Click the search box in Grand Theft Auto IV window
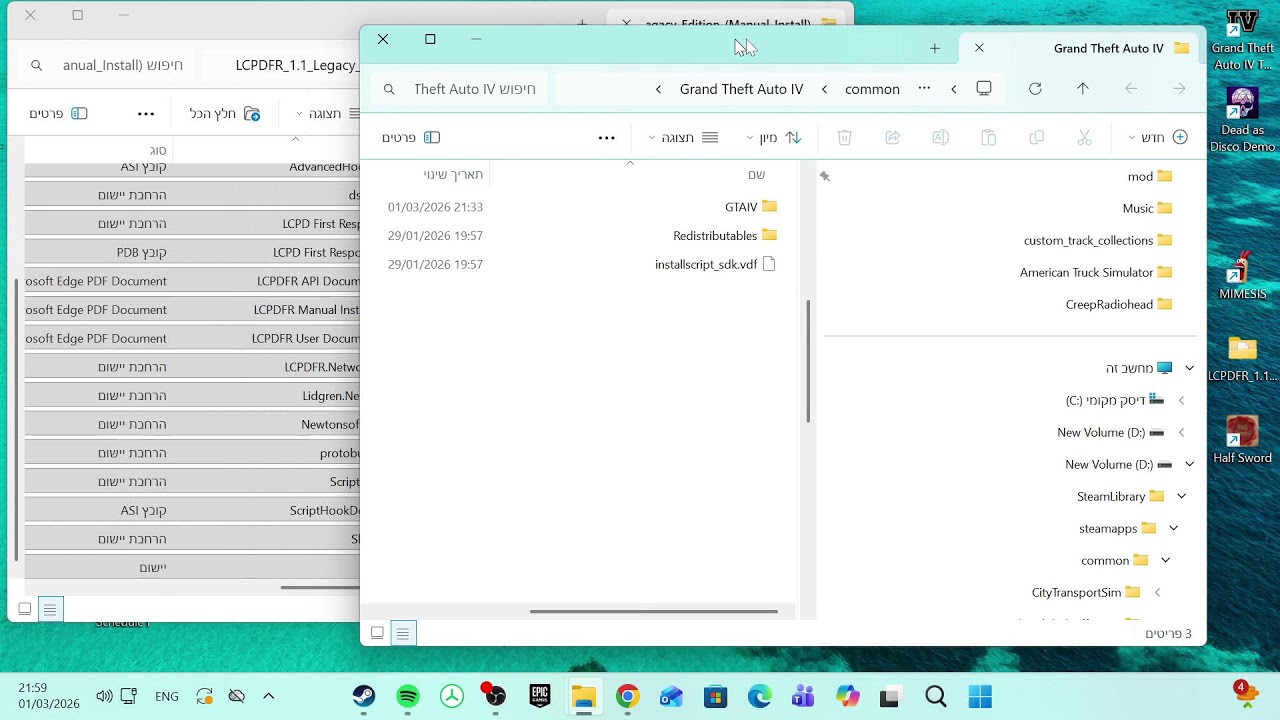 tap(461, 89)
